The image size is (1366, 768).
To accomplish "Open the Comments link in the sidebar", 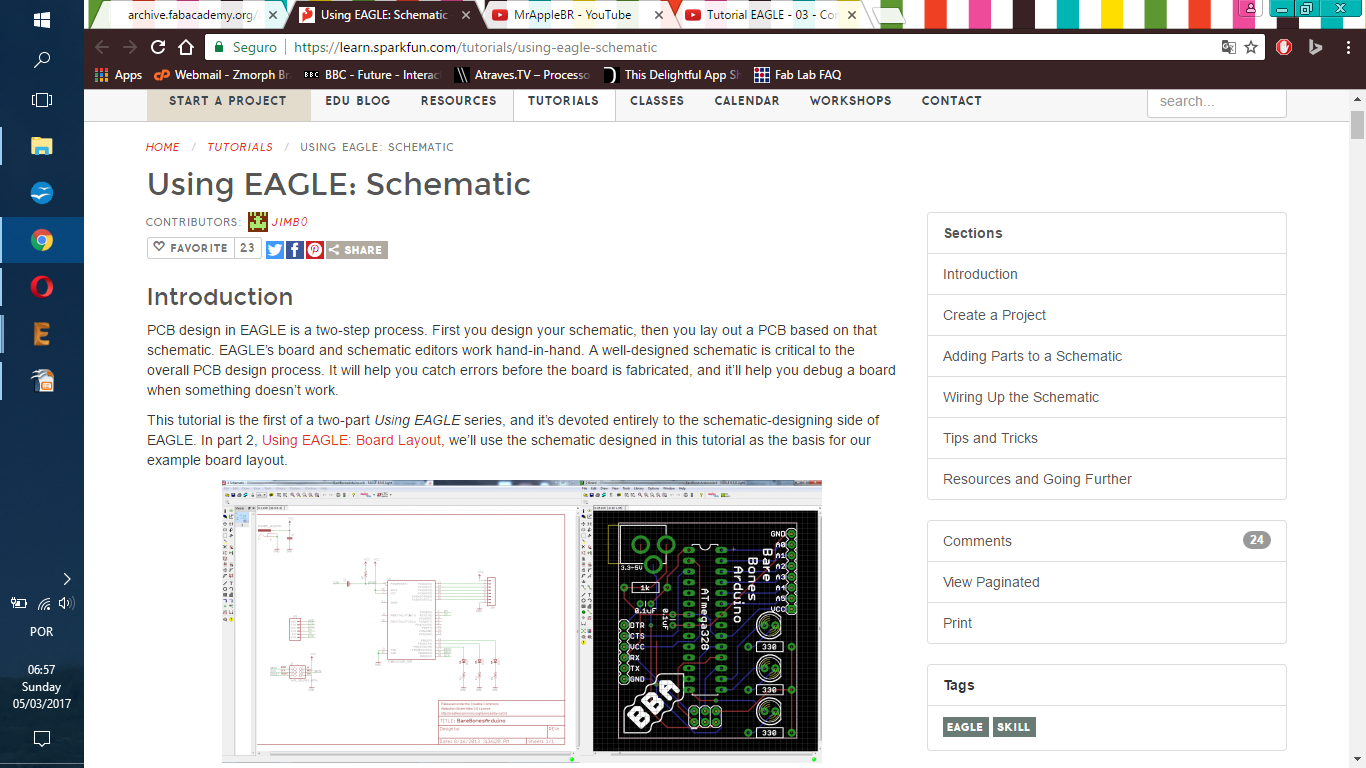I will click(1106, 541).
